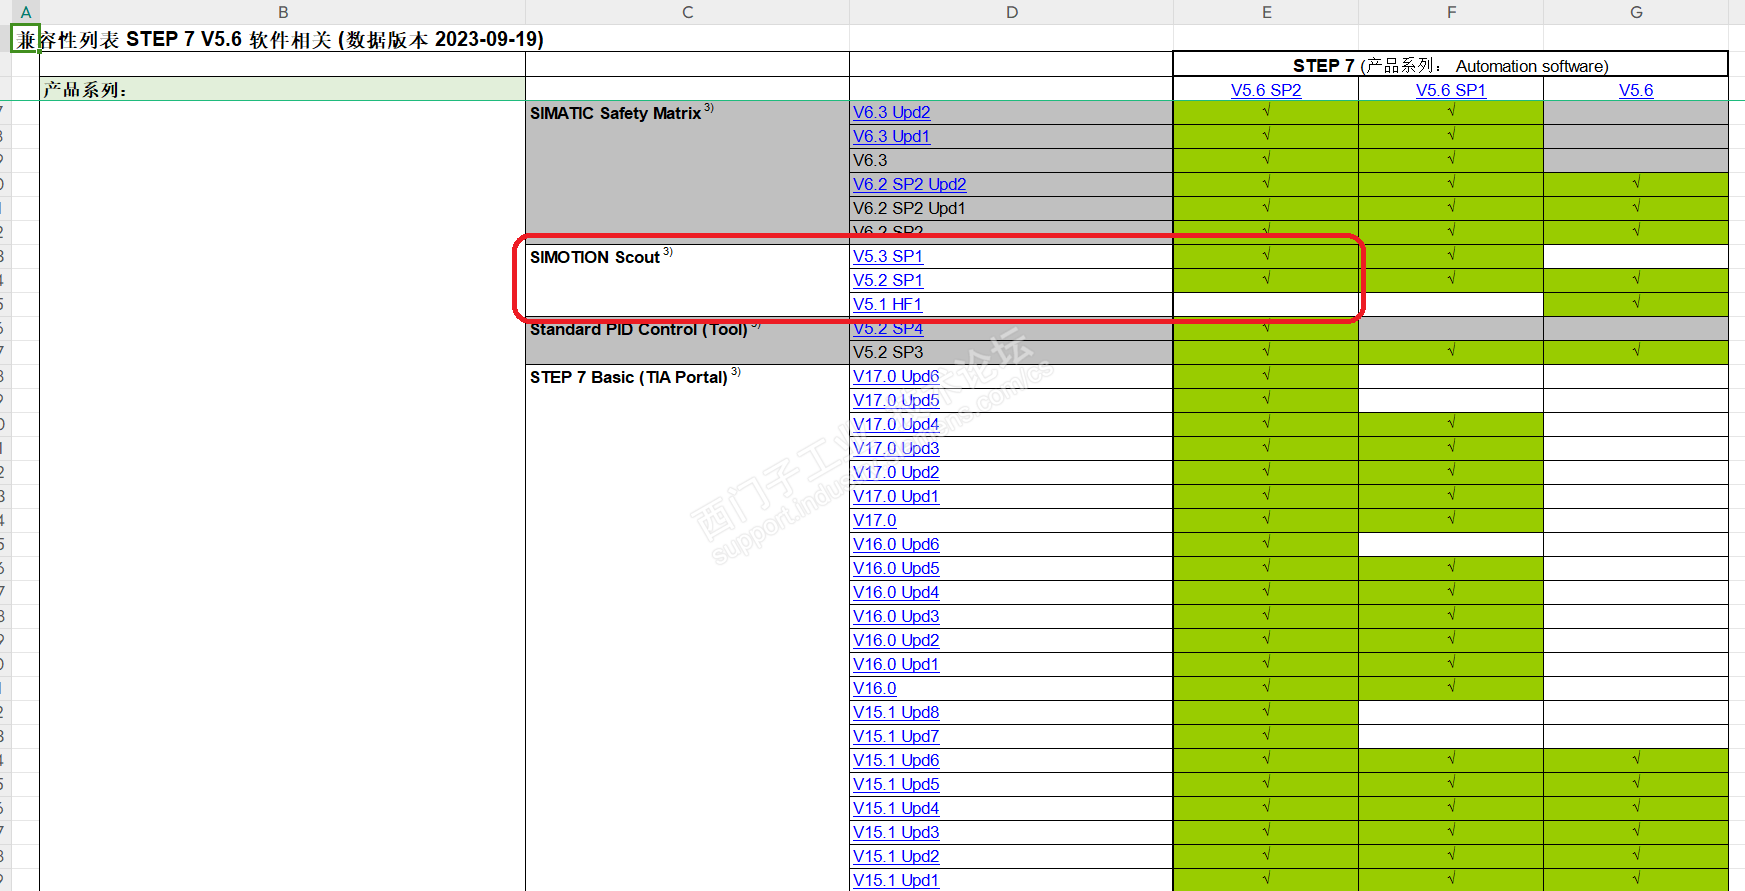The width and height of the screenshot is (1745, 891).
Task: Follow the V15.1 Upd3 link
Action: [x=896, y=833]
